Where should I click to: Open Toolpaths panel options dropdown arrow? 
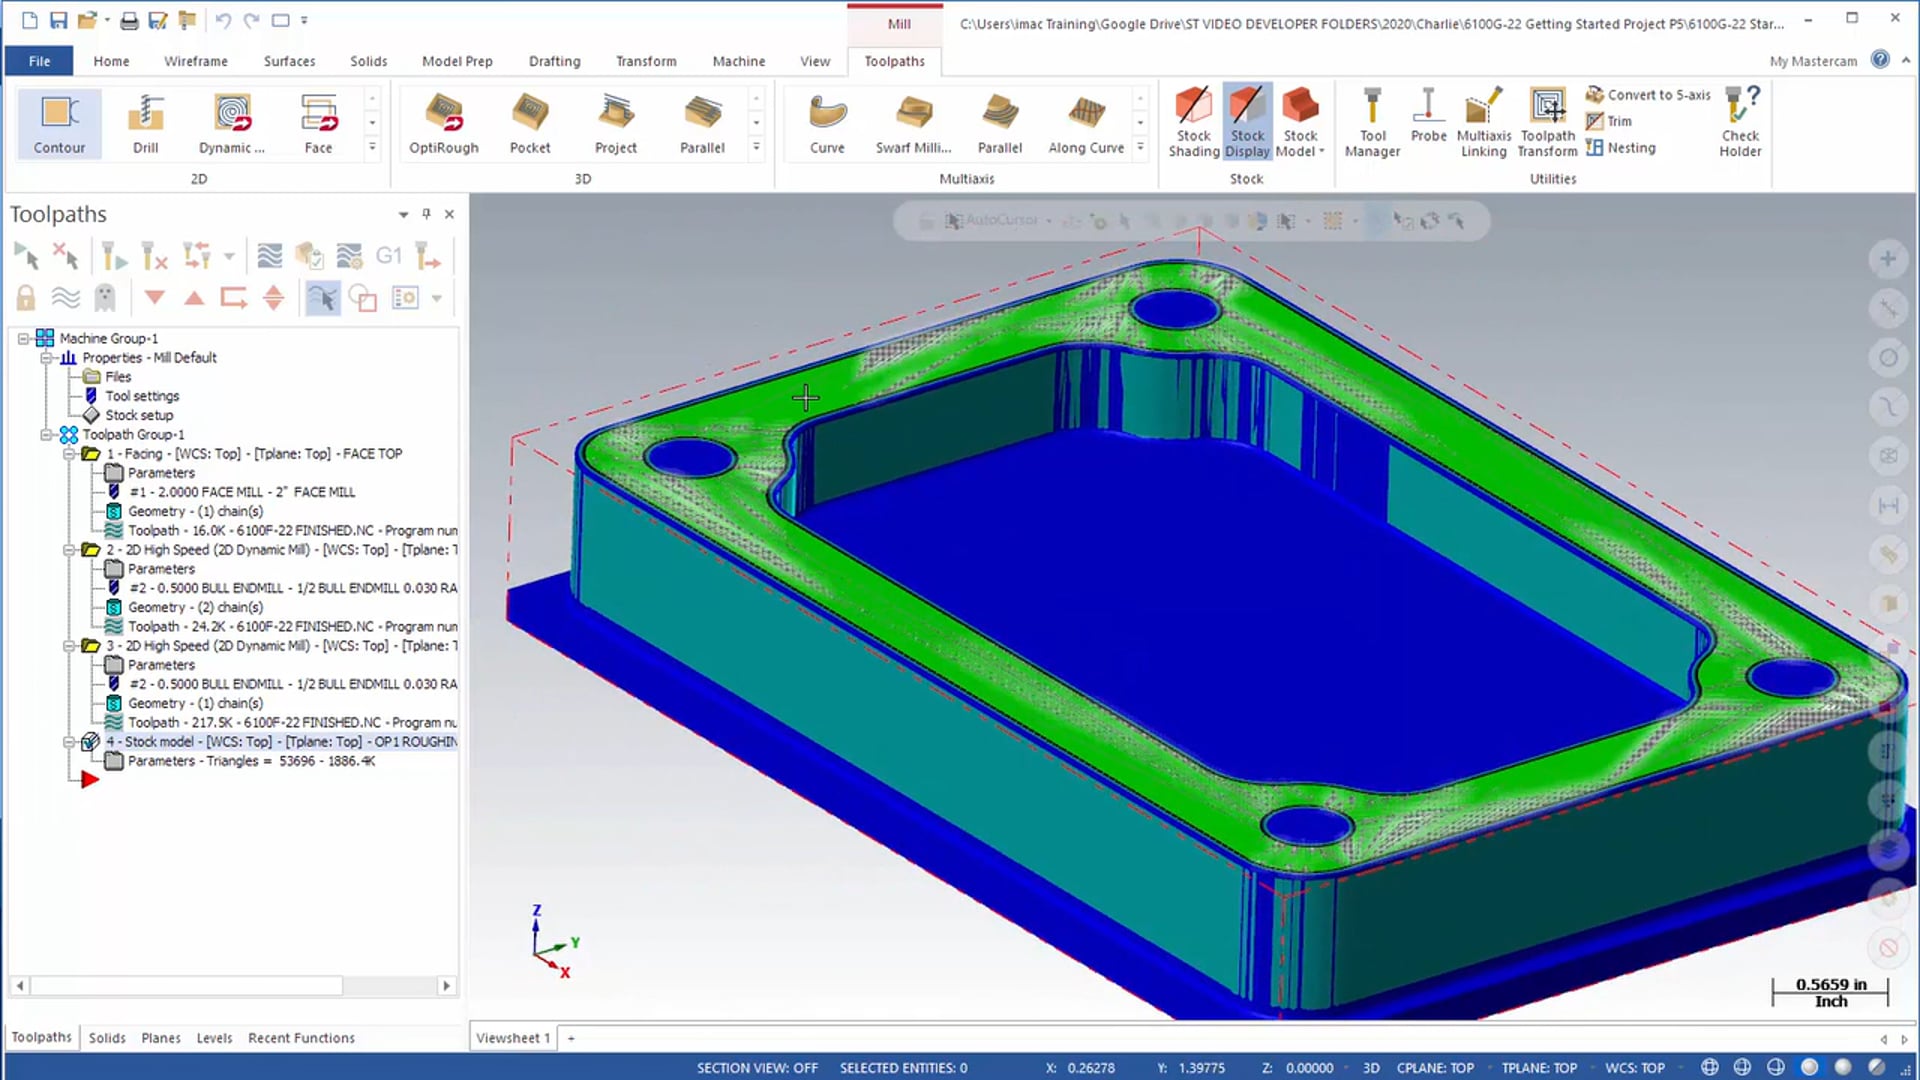click(x=403, y=214)
